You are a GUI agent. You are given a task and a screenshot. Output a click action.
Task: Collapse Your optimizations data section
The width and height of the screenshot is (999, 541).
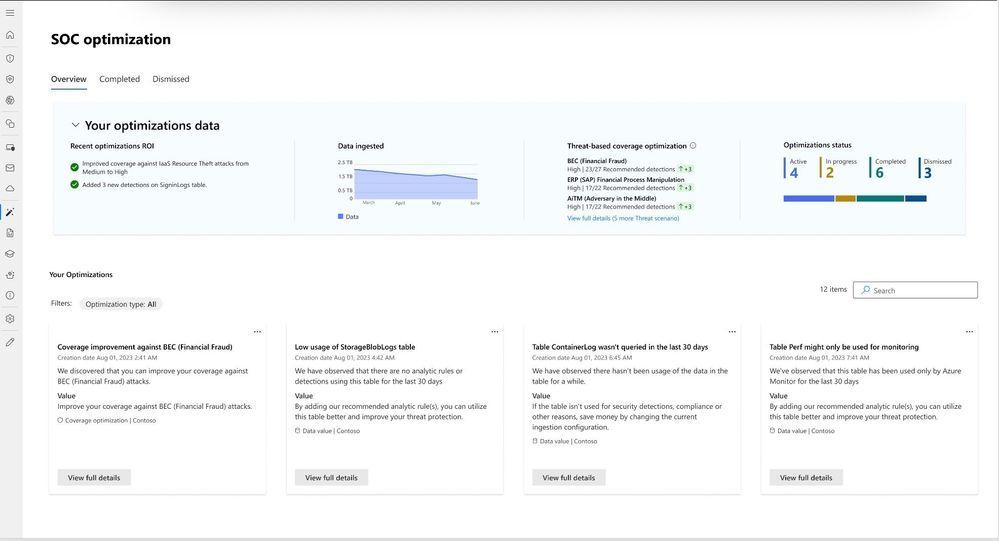click(75, 126)
